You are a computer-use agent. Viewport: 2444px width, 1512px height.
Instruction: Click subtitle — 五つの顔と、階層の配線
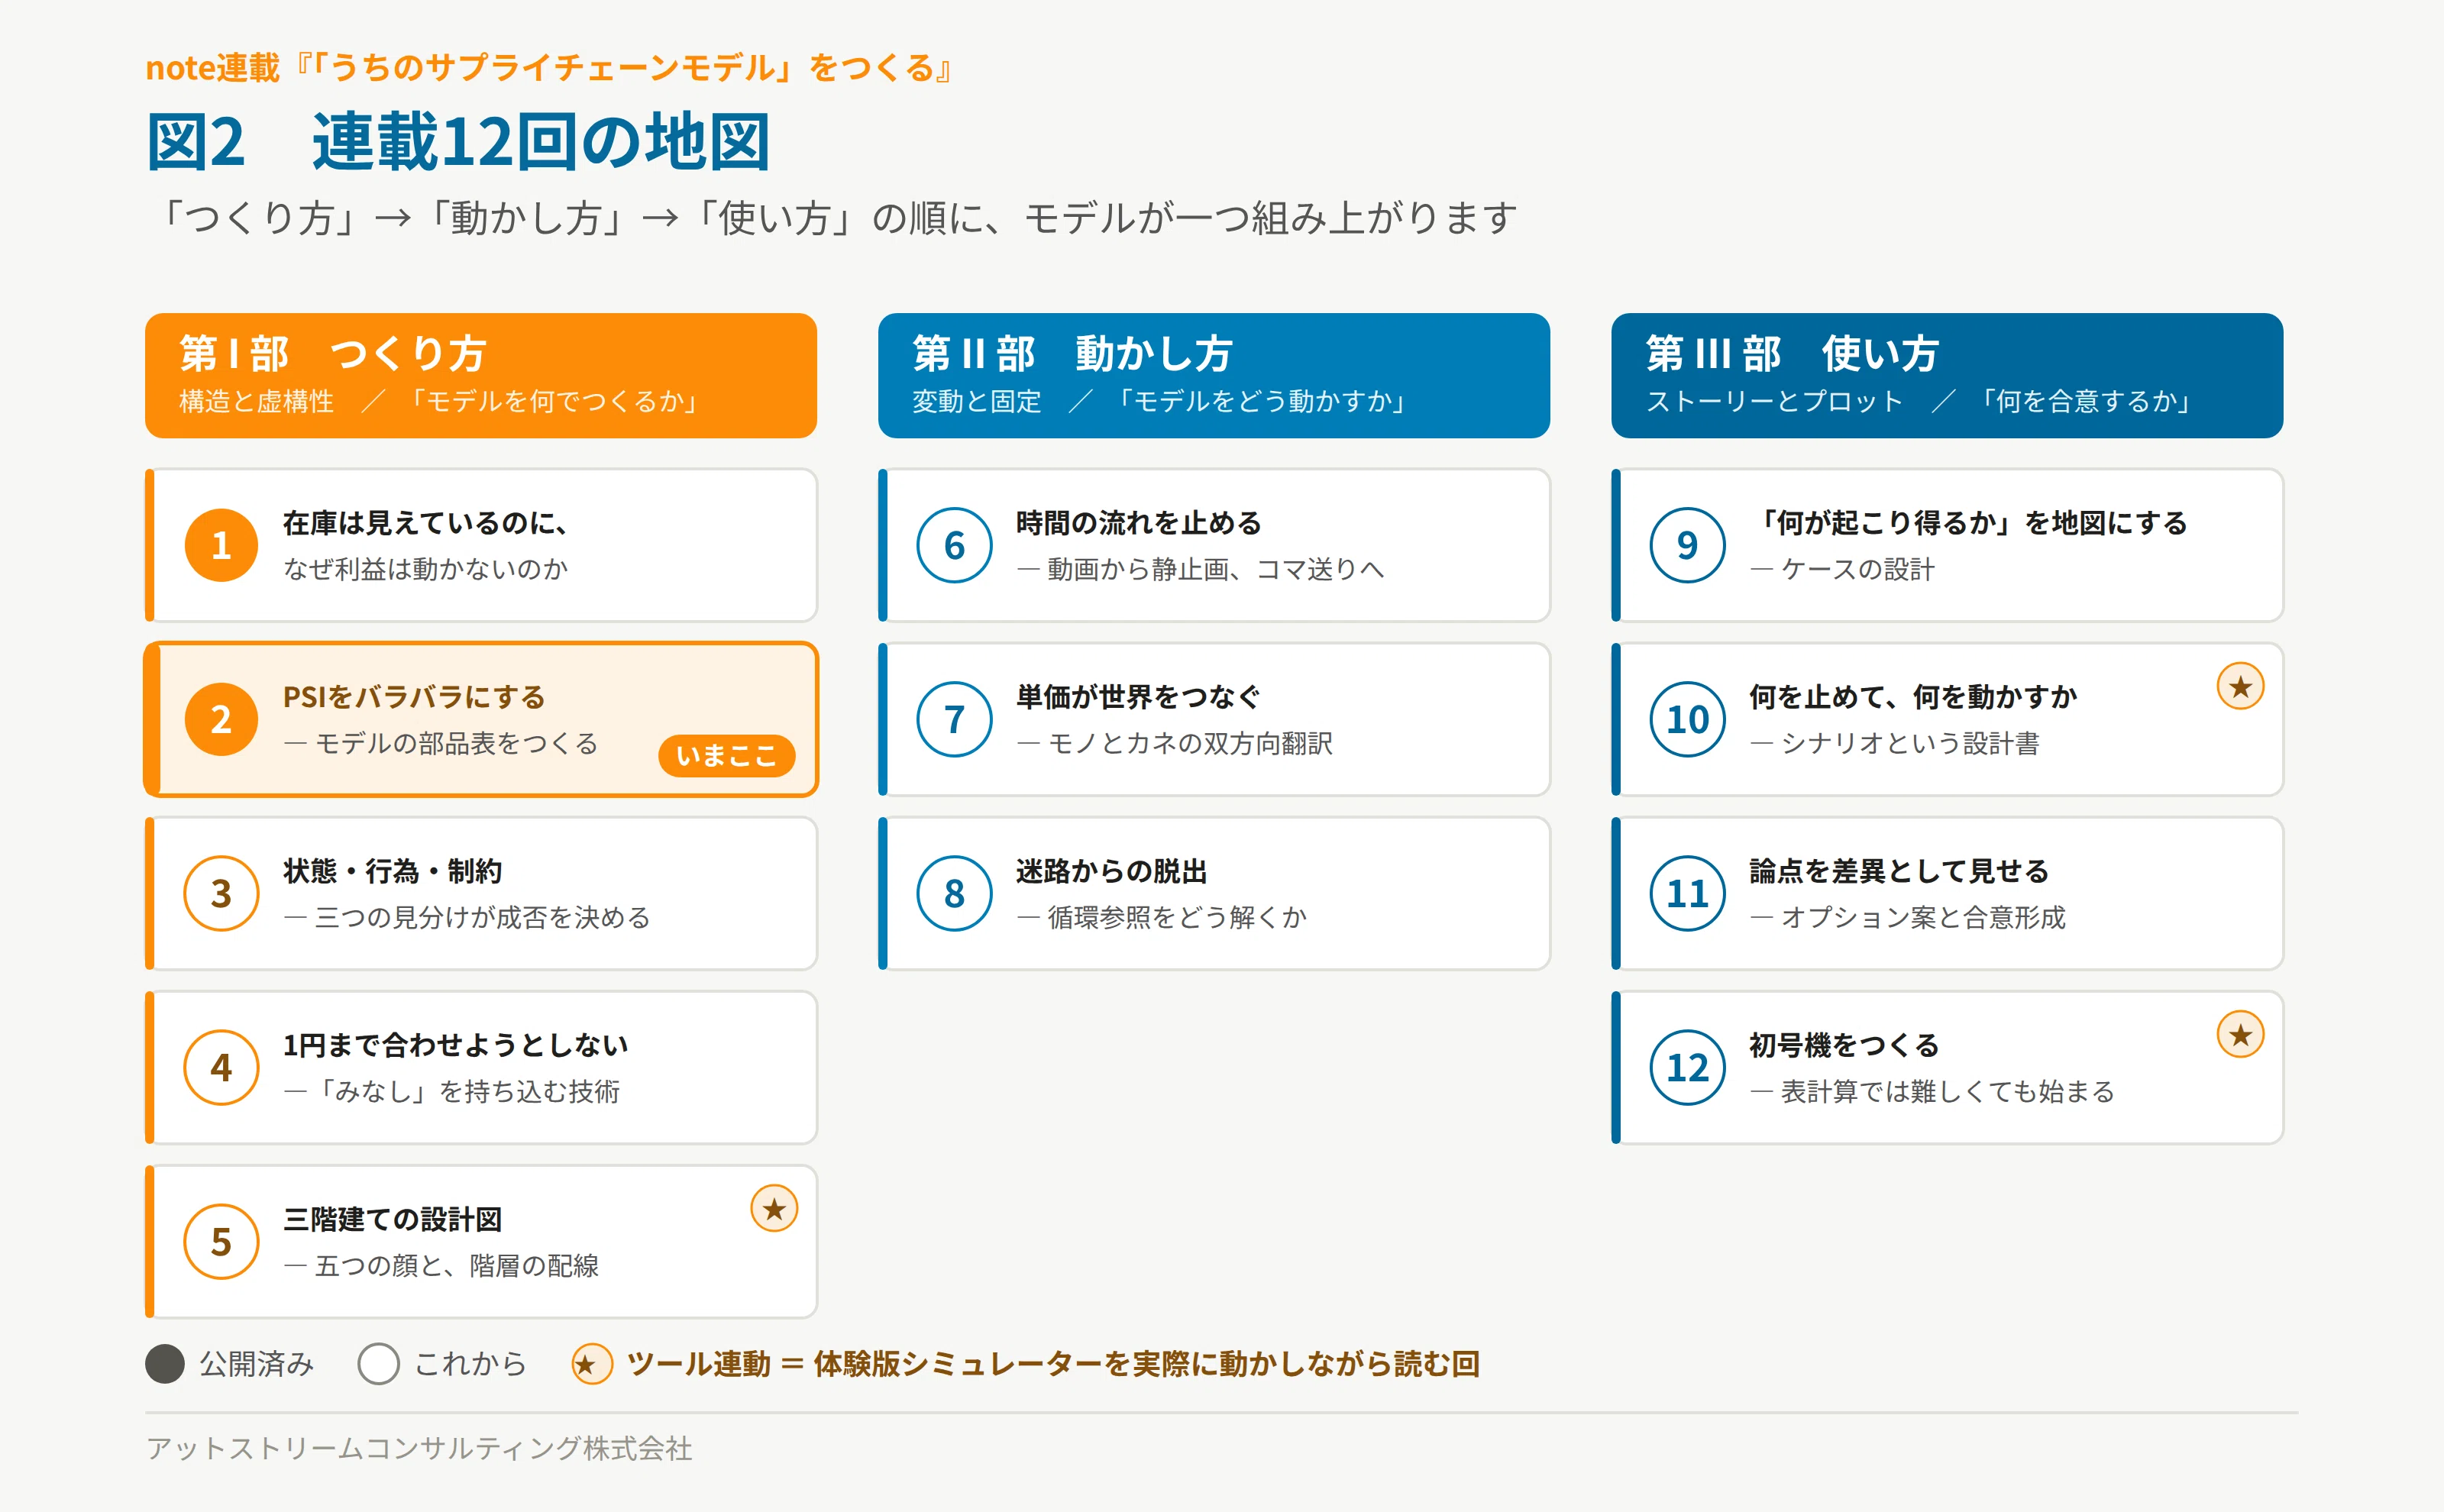[x=441, y=1265]
